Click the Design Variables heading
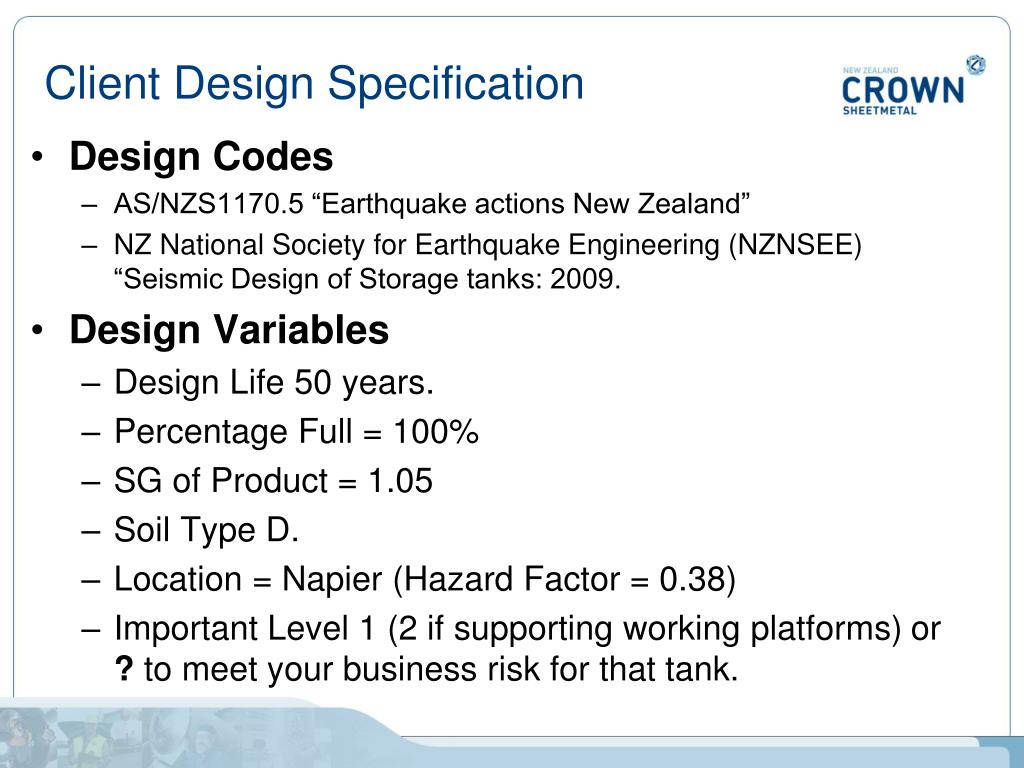The width and height of the screenshot is (1024, 768). click(x=229, y=329)
